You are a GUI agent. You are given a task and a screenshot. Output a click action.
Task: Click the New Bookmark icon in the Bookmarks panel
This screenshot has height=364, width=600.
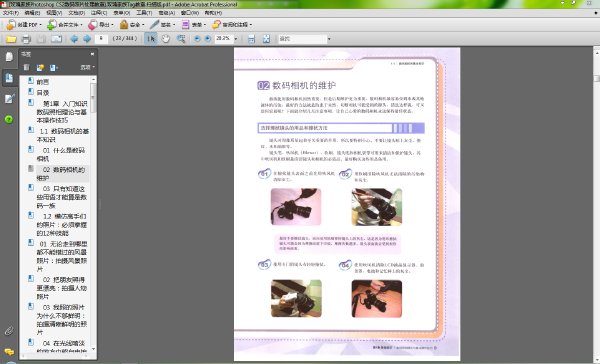[x=40, y=67]
